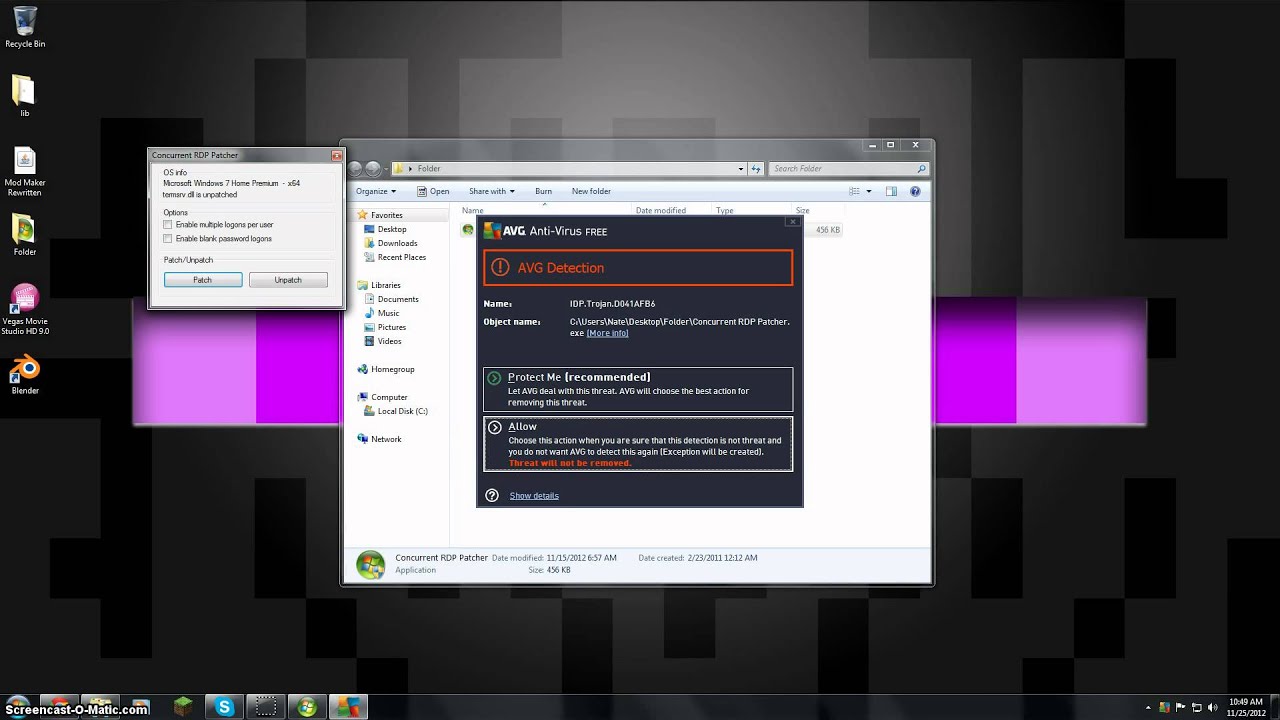Viewport: 1280px width, 720px height.
Task: Close the AVG detection dialog
Action: pyautogui.click(x=793, y=222)
